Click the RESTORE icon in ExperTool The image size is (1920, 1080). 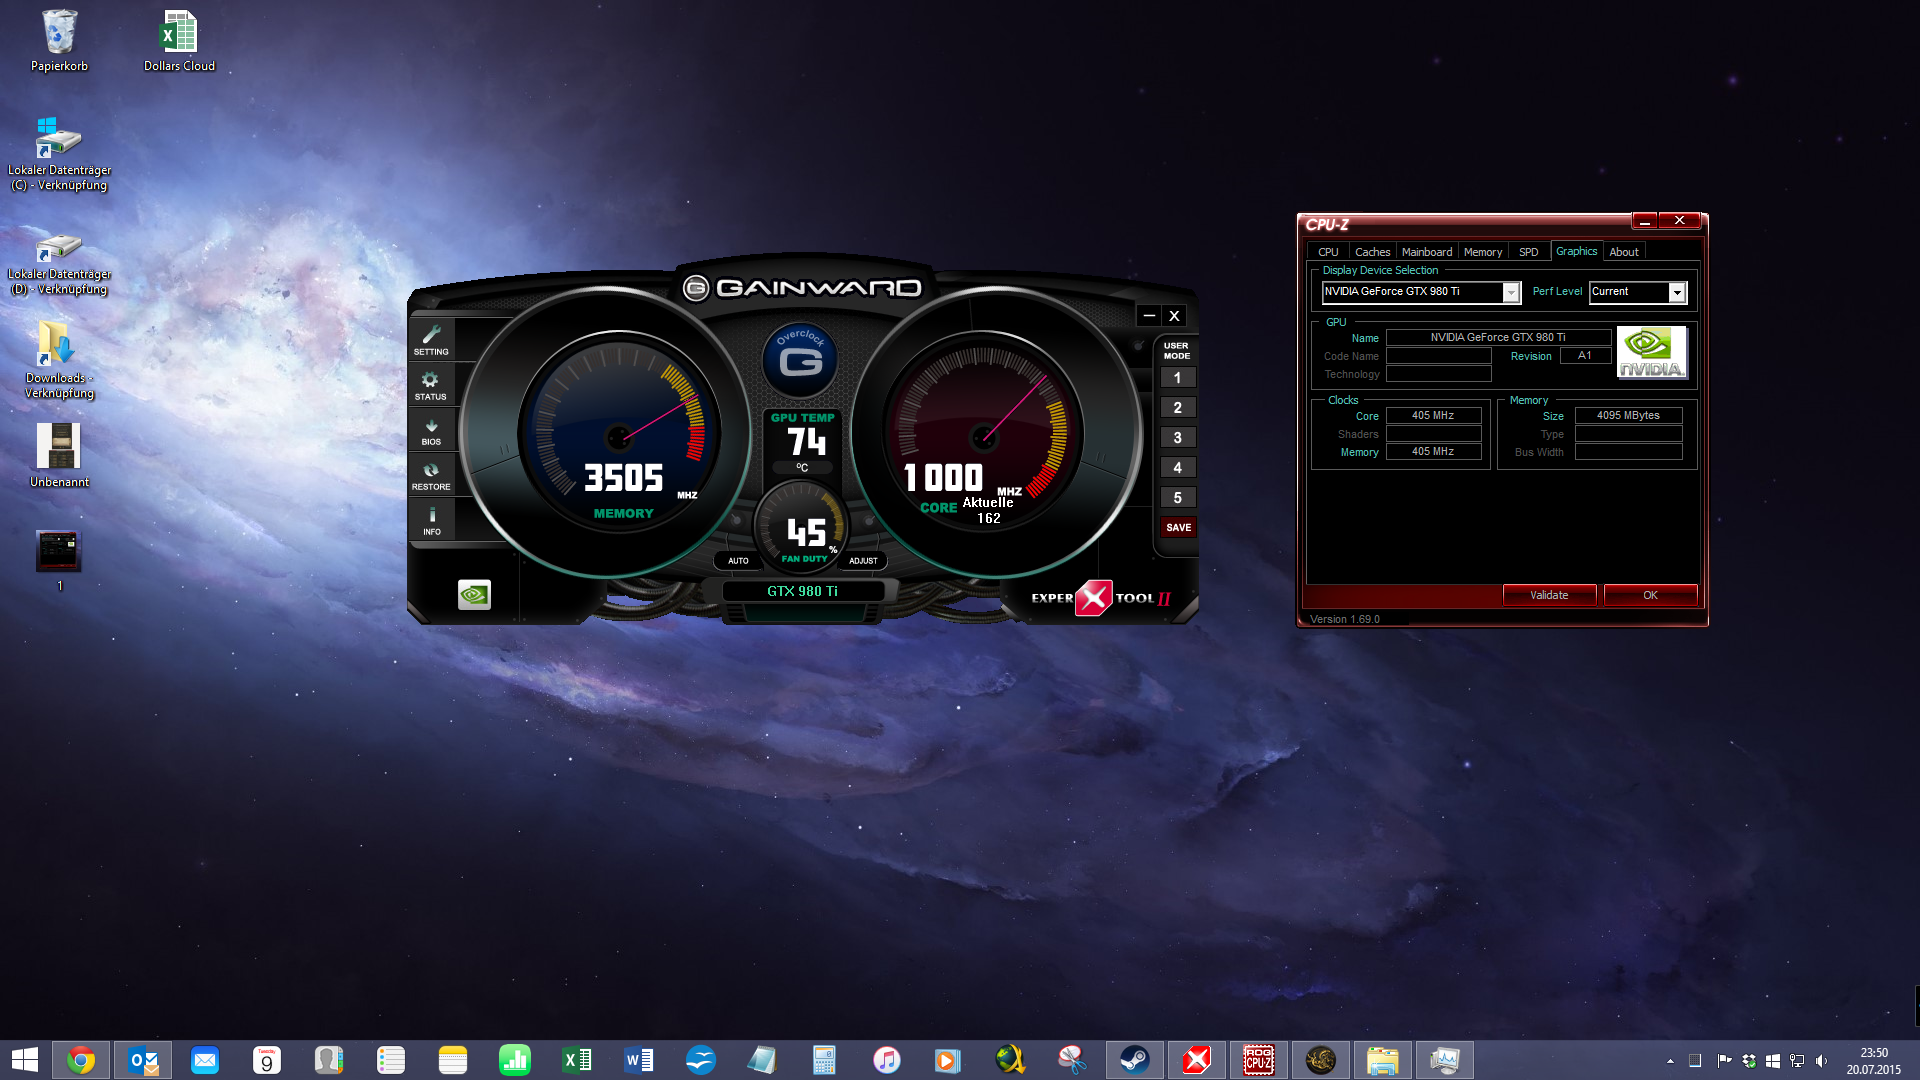[431, 474]
